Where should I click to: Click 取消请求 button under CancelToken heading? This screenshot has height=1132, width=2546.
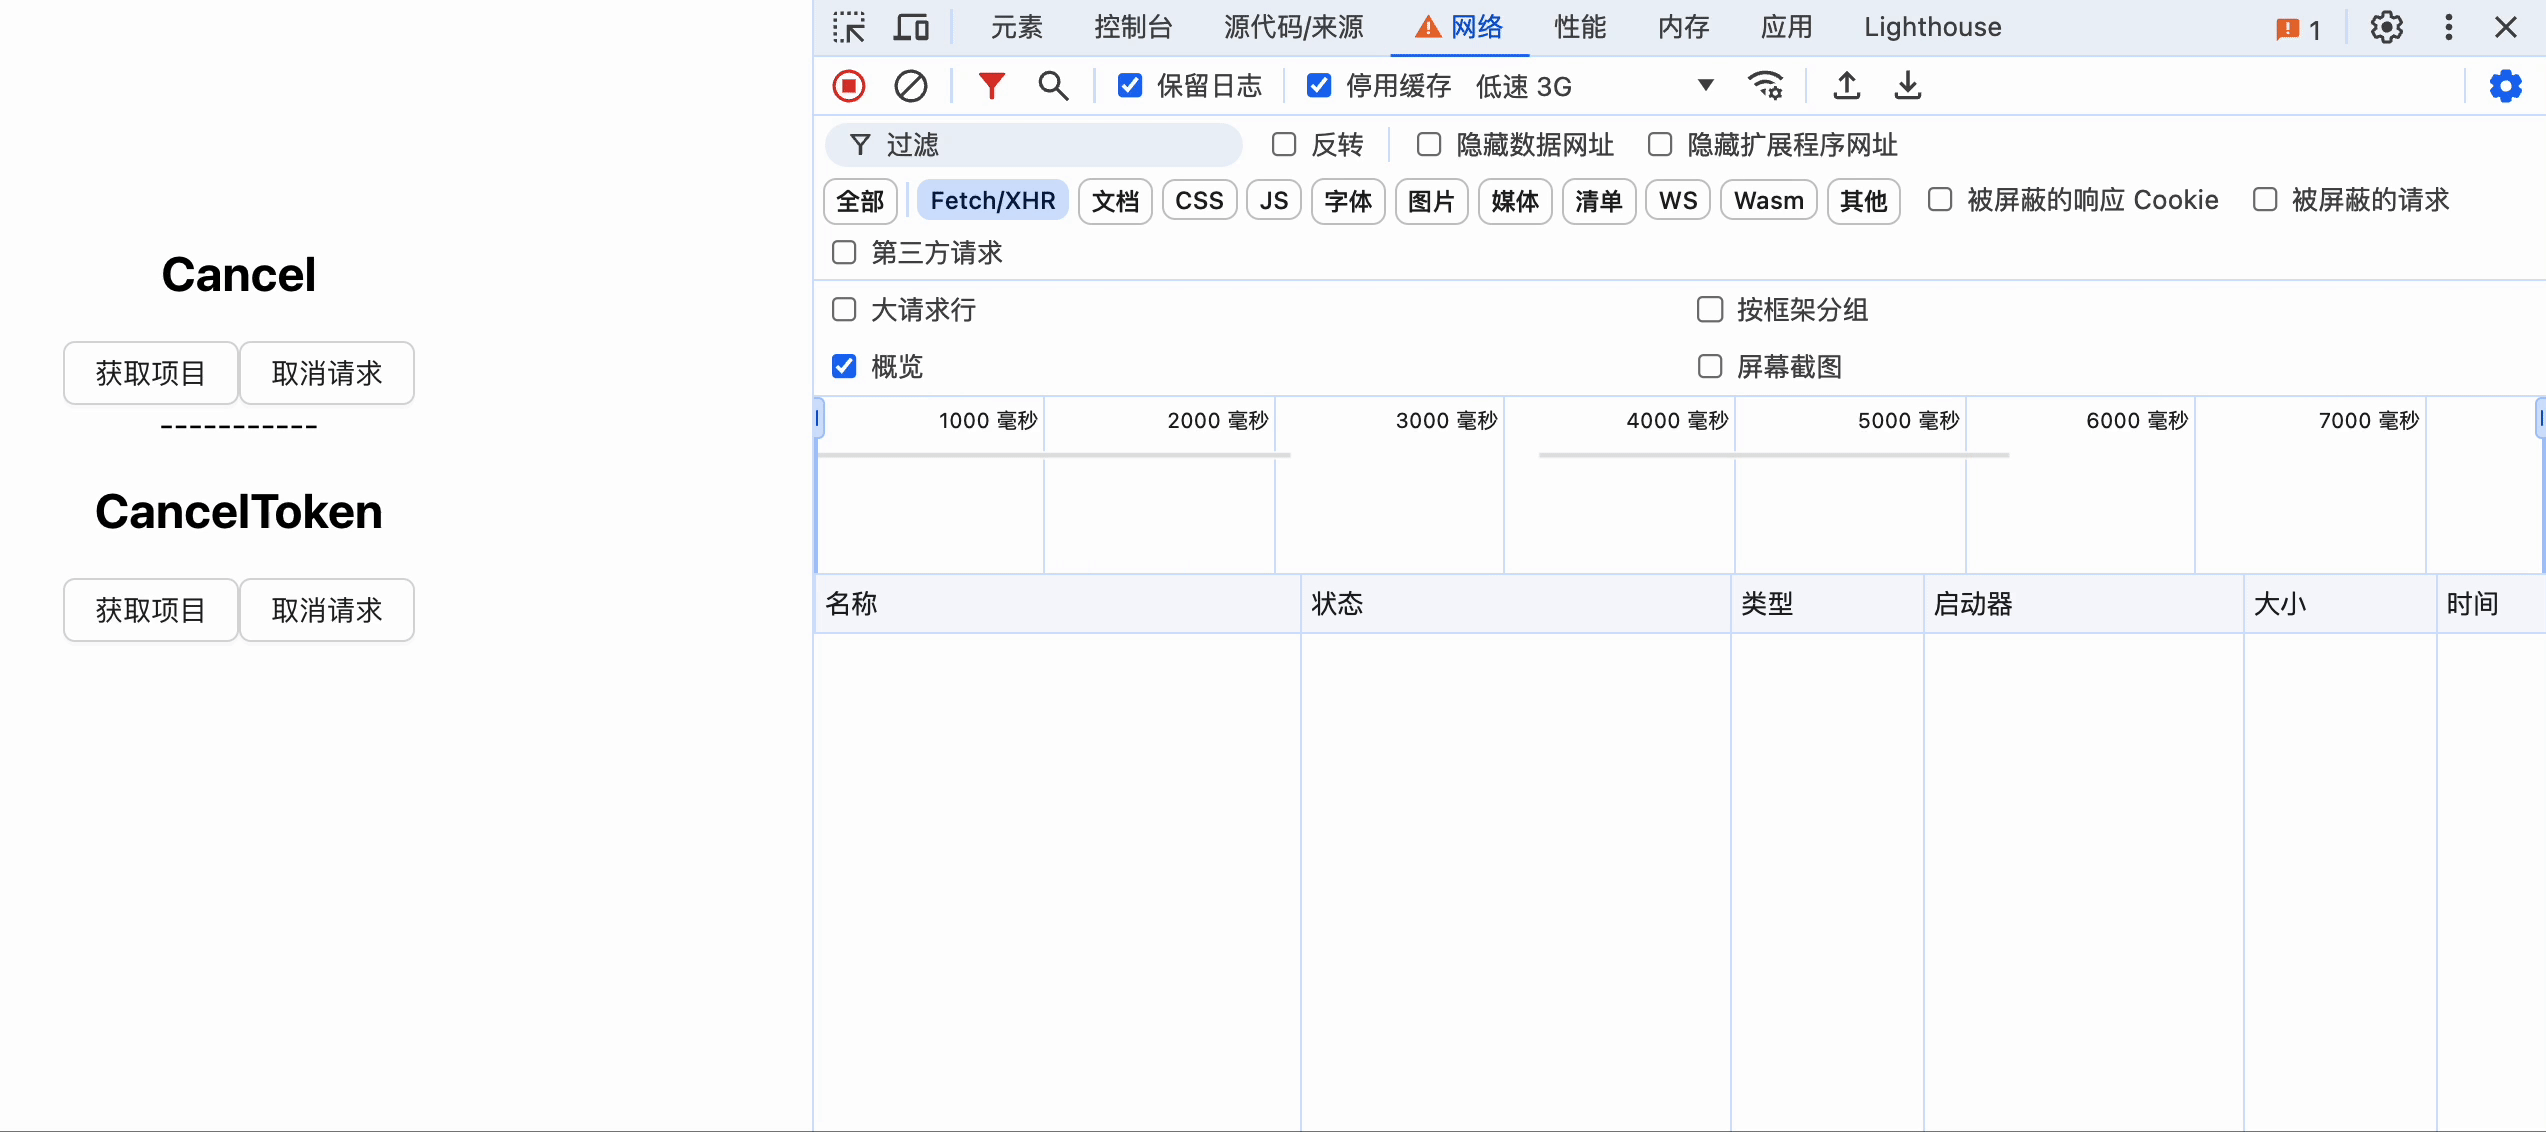[x=327, y=610]
